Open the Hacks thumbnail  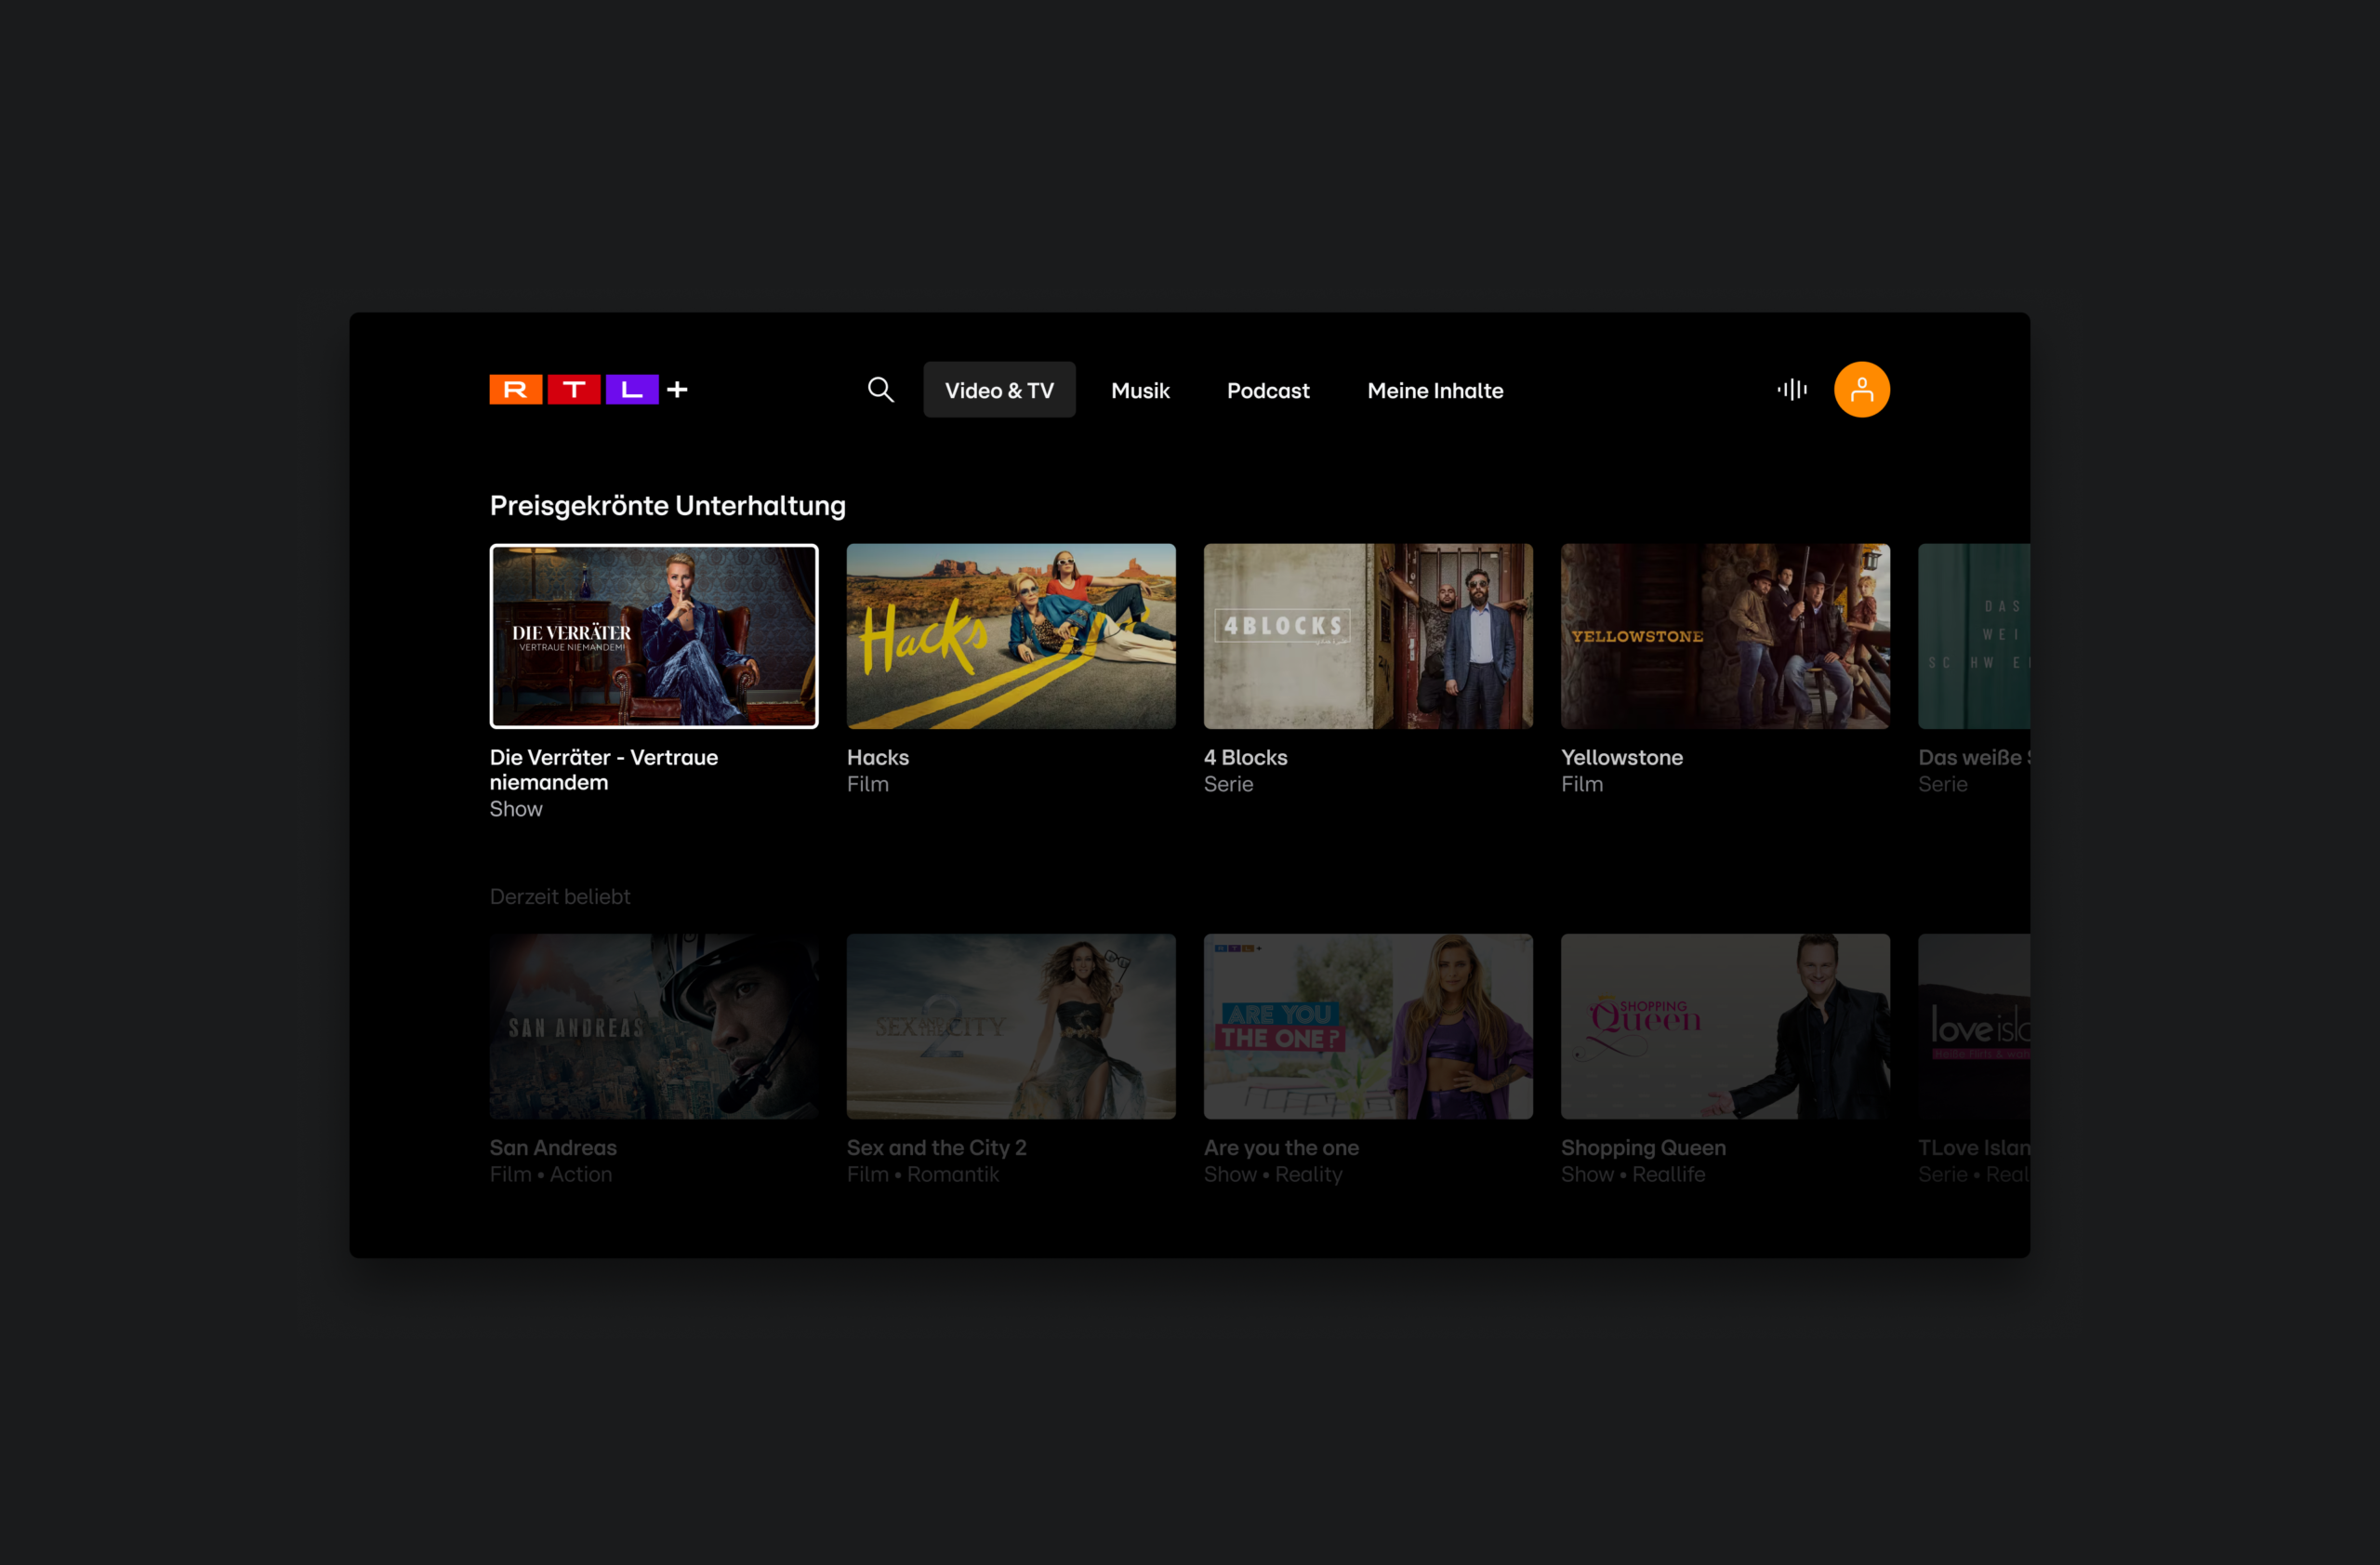click(1011, 636)
